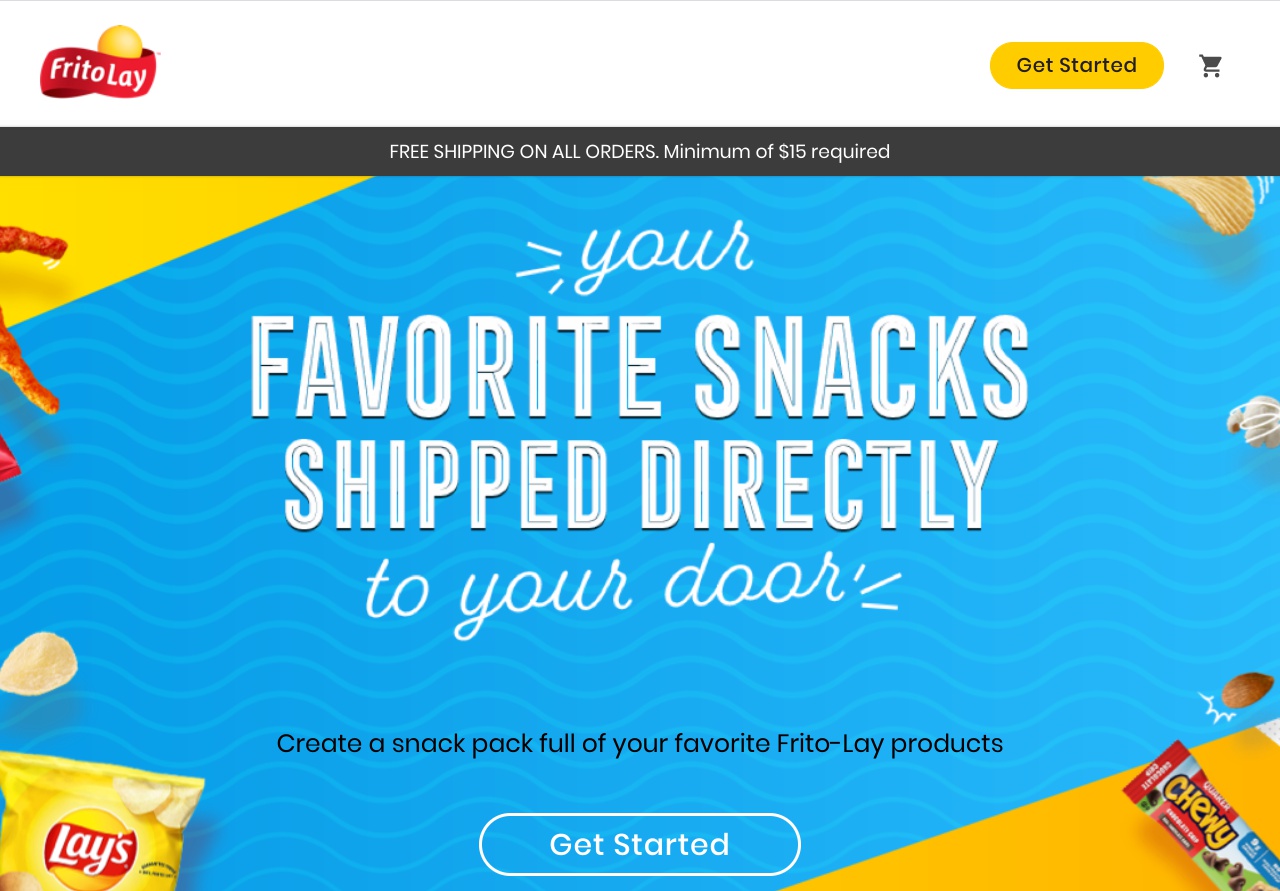1280x891 pixels.
Task: Click the Frito-Lay logo
Action: coord(98,63)
